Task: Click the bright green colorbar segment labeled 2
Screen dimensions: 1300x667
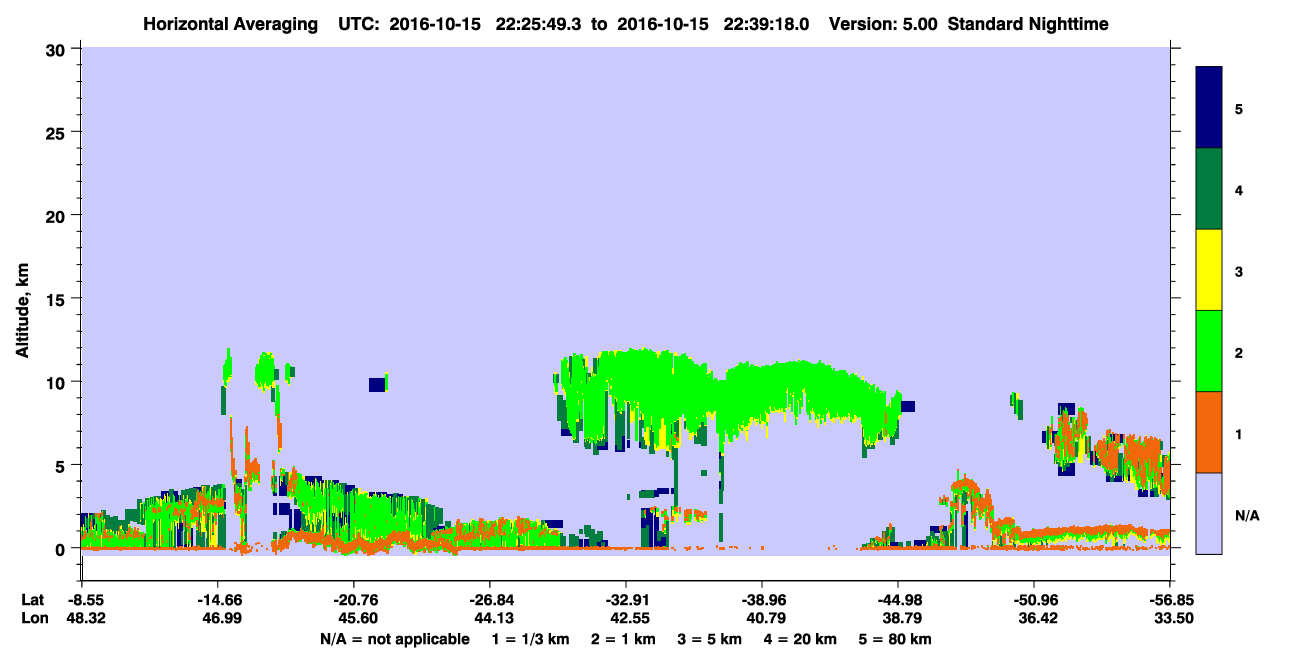Action: pos(1209,351)
